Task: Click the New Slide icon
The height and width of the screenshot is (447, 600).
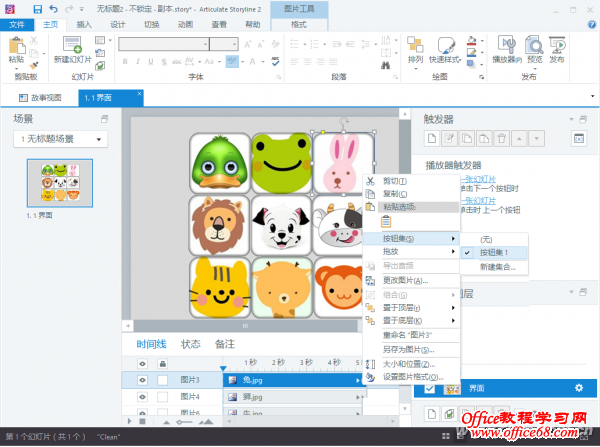Action: (x=72, y=45)
